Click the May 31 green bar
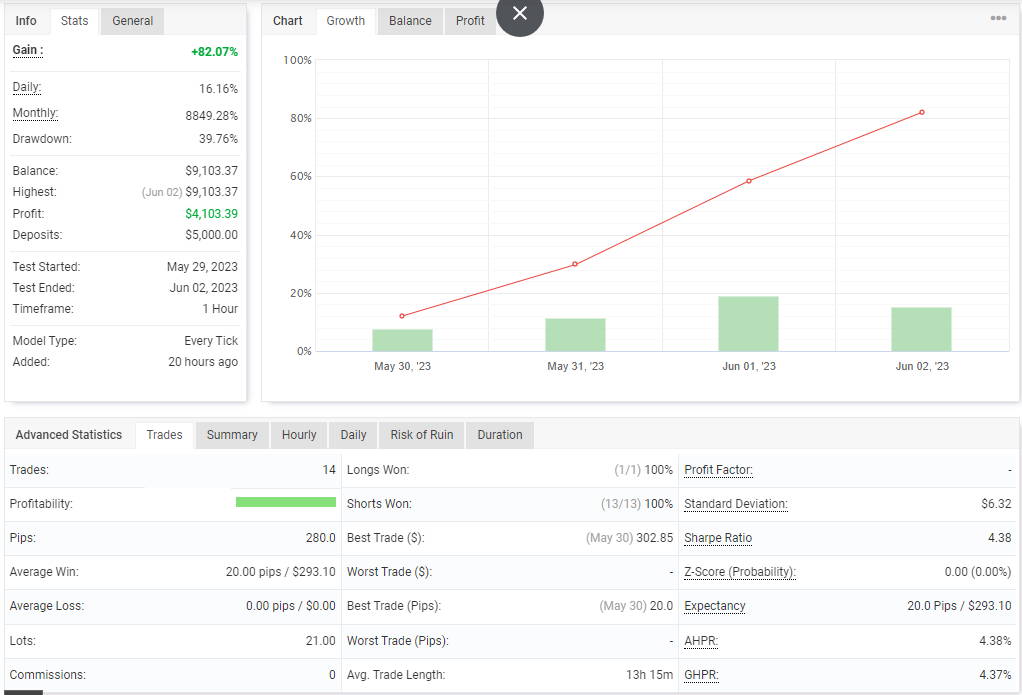The width and height of the screenshot is (1022, 695). [576, 335]
